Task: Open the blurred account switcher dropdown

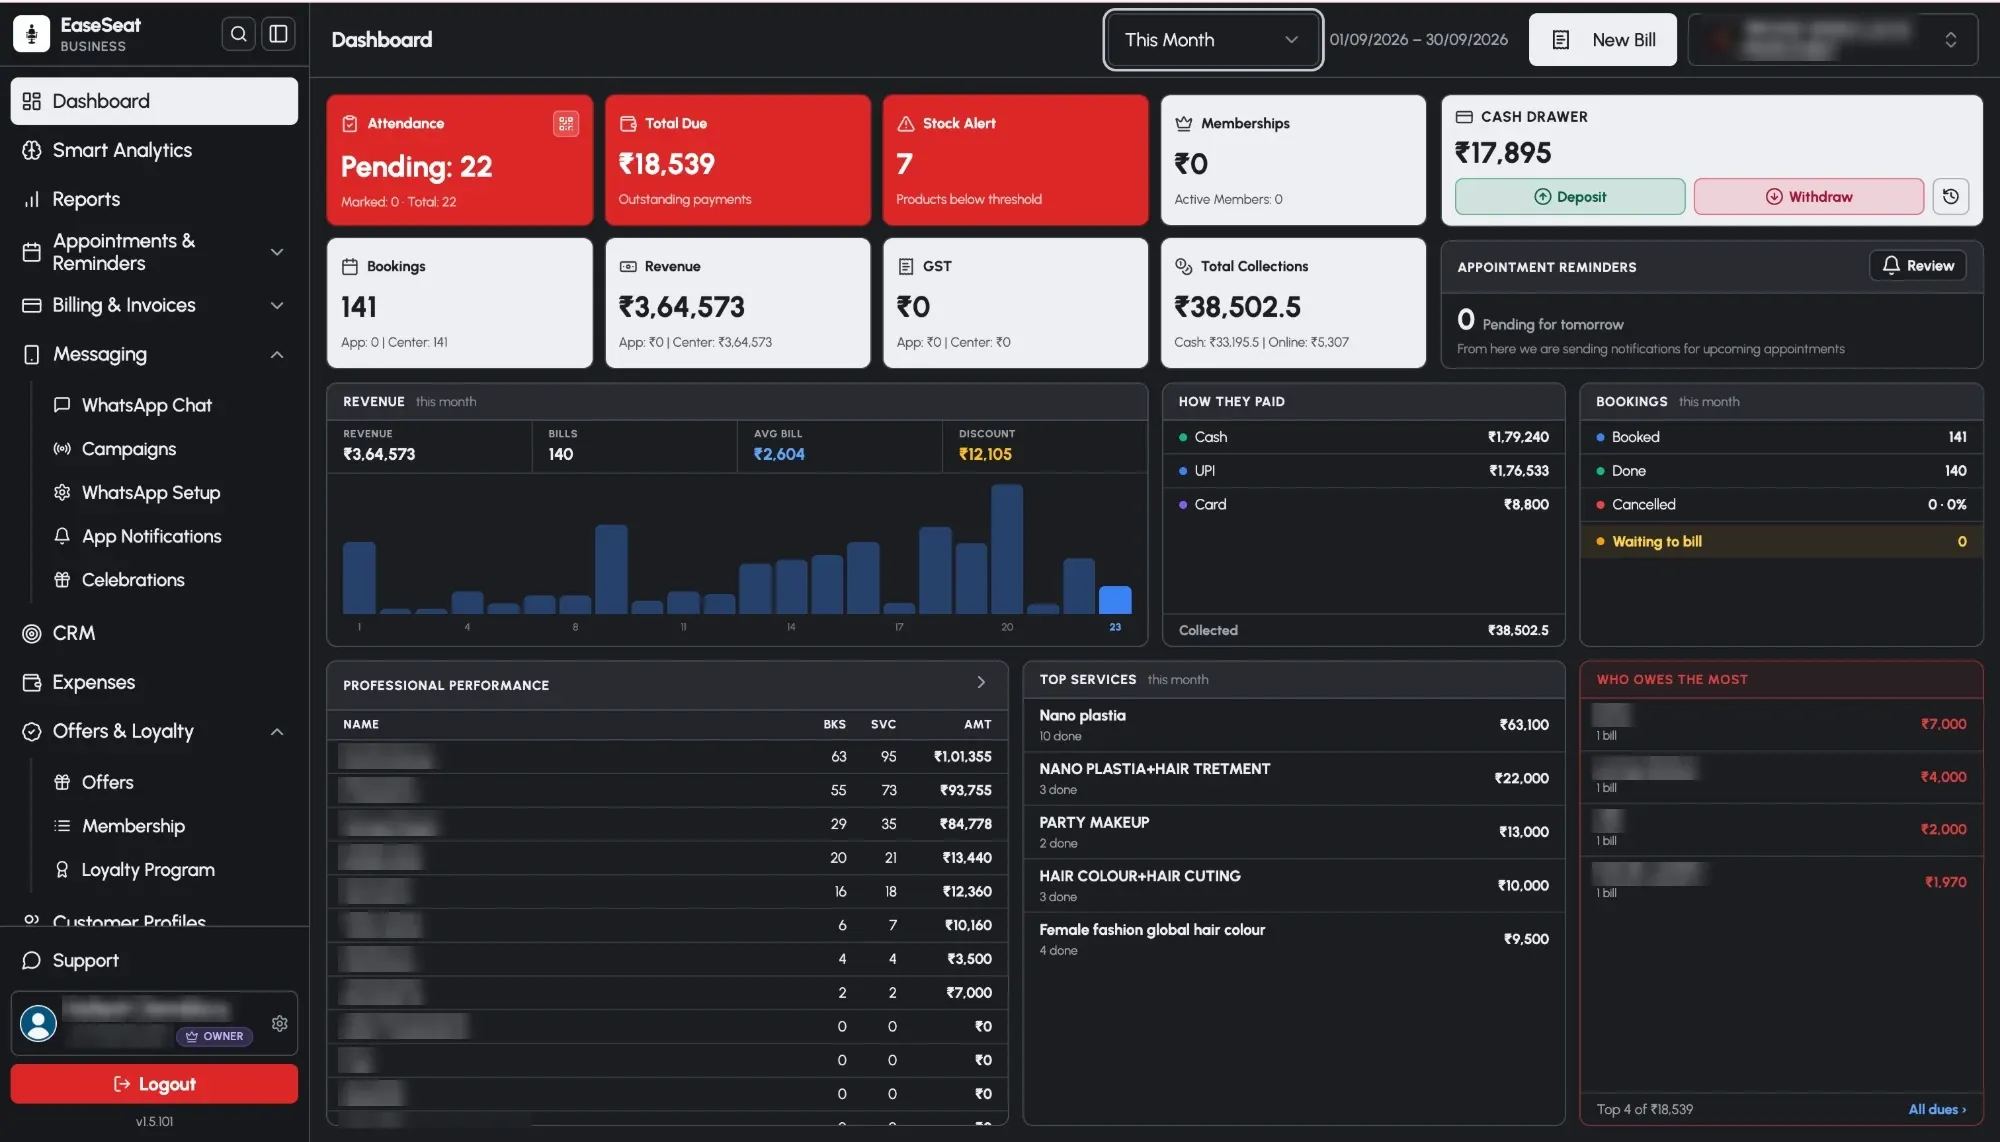Action: 1833,40
